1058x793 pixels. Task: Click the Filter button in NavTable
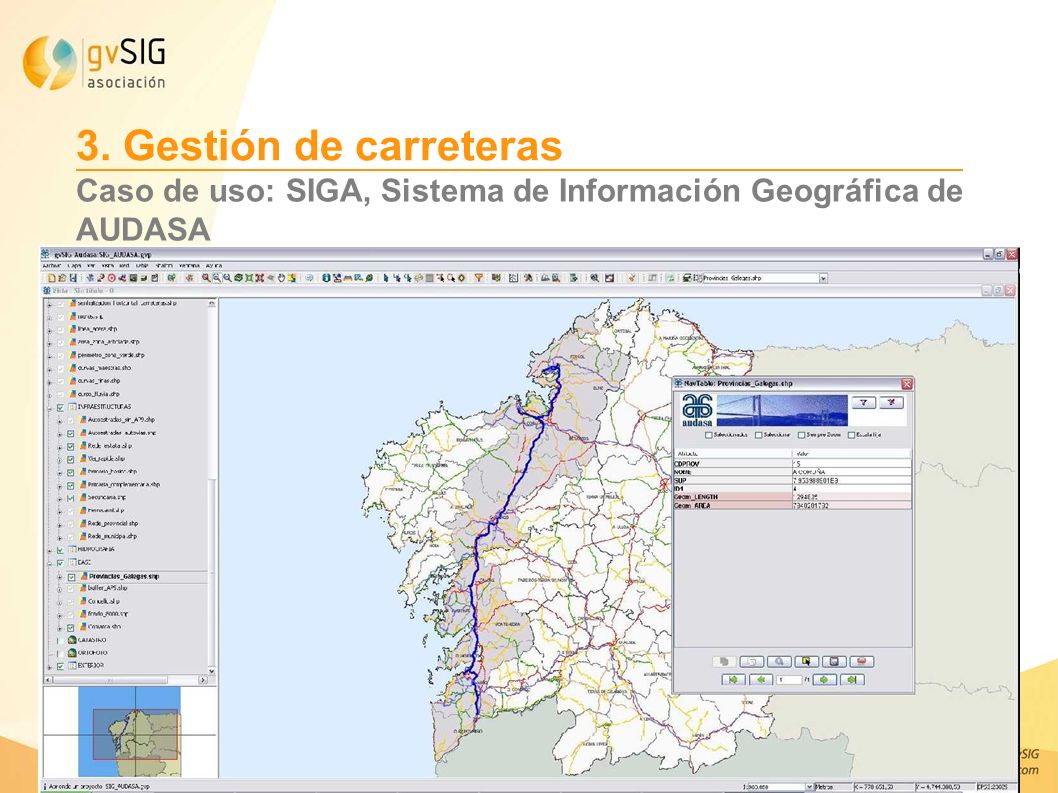pyautogui.click(x=864, y=402)
